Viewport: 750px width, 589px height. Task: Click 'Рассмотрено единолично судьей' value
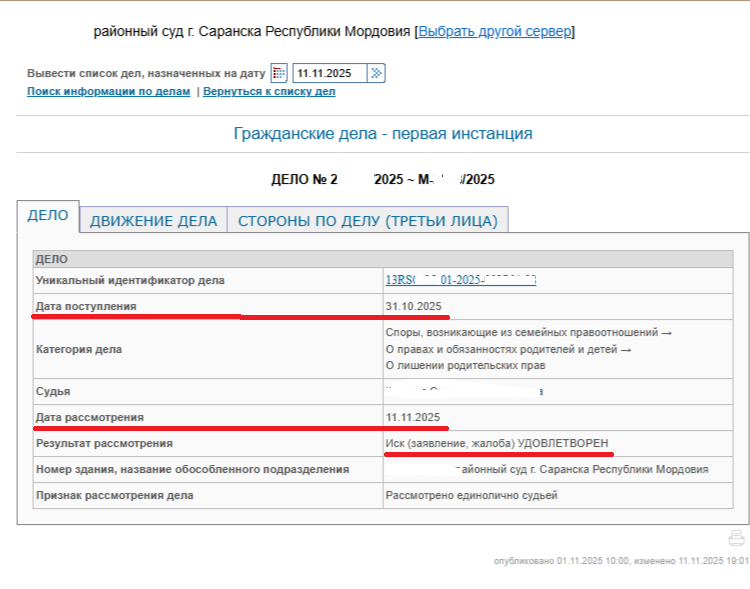472,495
